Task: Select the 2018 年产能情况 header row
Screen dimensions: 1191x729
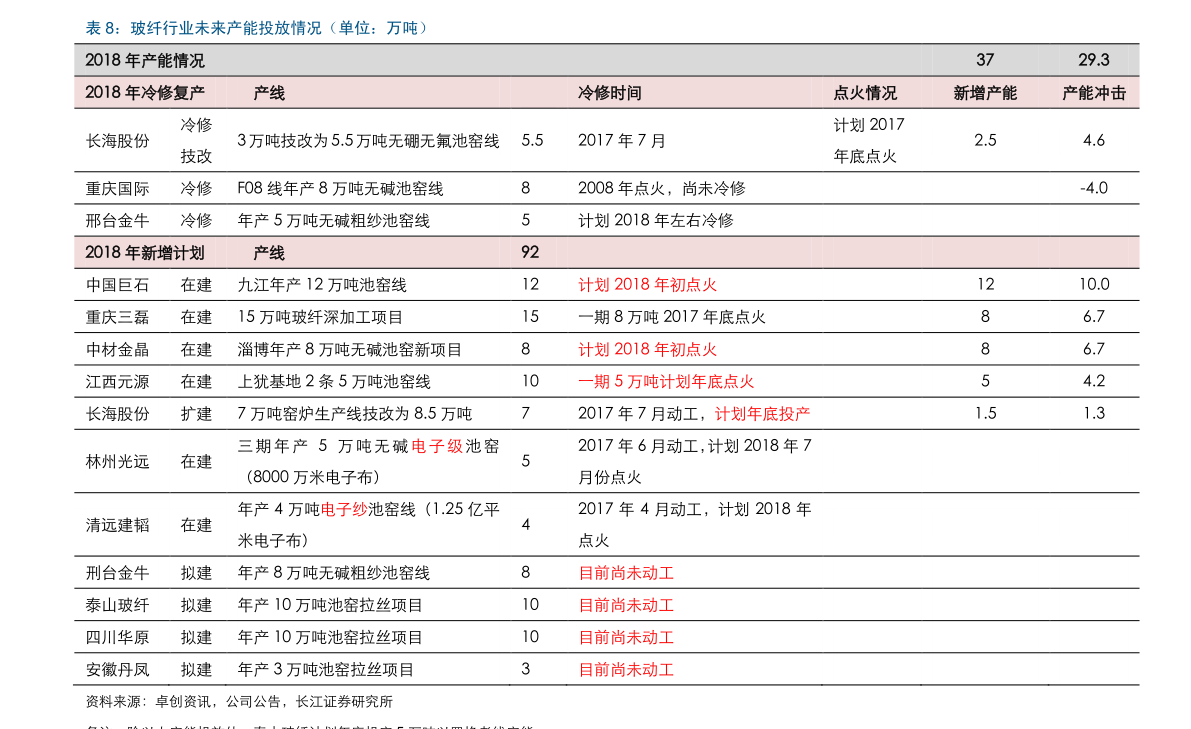Action: 606,60
